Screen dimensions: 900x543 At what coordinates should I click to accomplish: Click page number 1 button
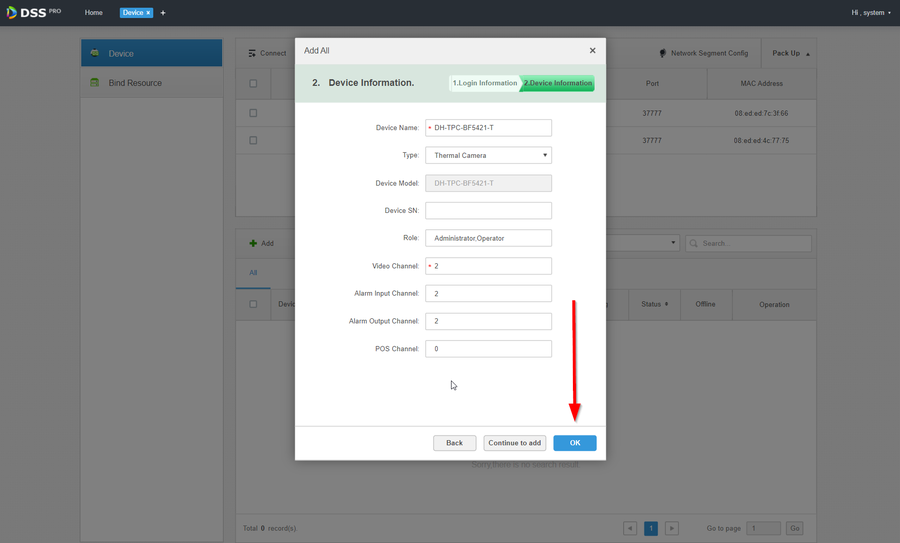tap(651, 528)
